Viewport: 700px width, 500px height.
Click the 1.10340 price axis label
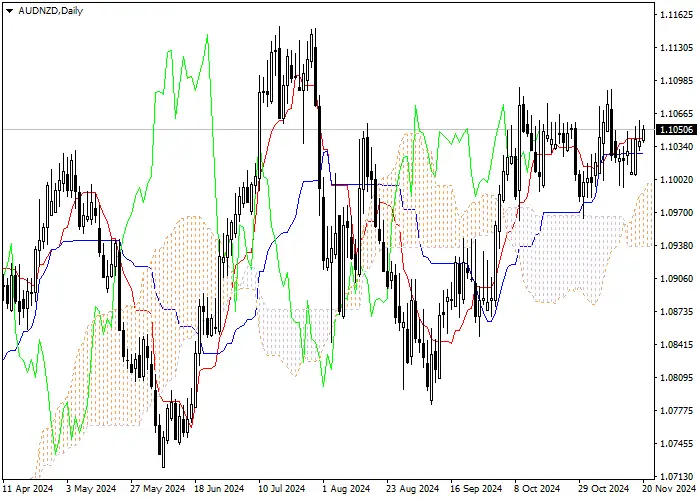point(676,147)
